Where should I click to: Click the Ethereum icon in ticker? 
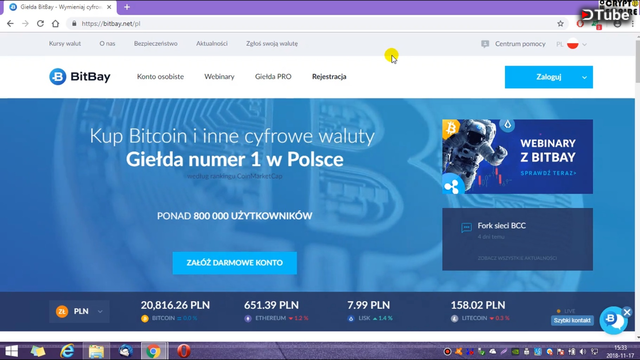[x=248, y=318]
